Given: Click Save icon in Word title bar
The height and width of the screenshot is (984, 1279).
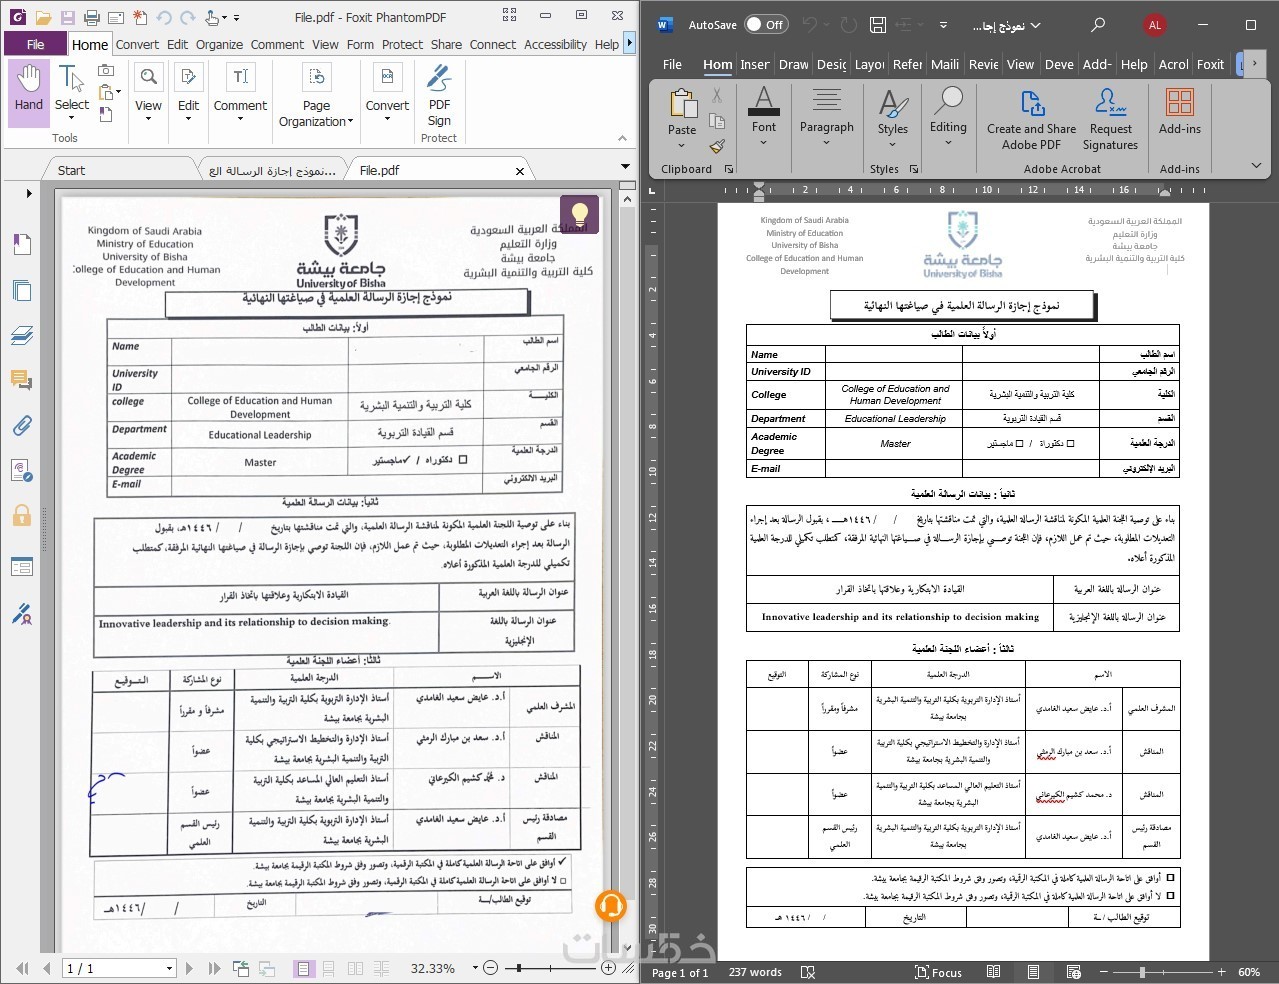Looking at the screenshot, I should click(877, 25).
